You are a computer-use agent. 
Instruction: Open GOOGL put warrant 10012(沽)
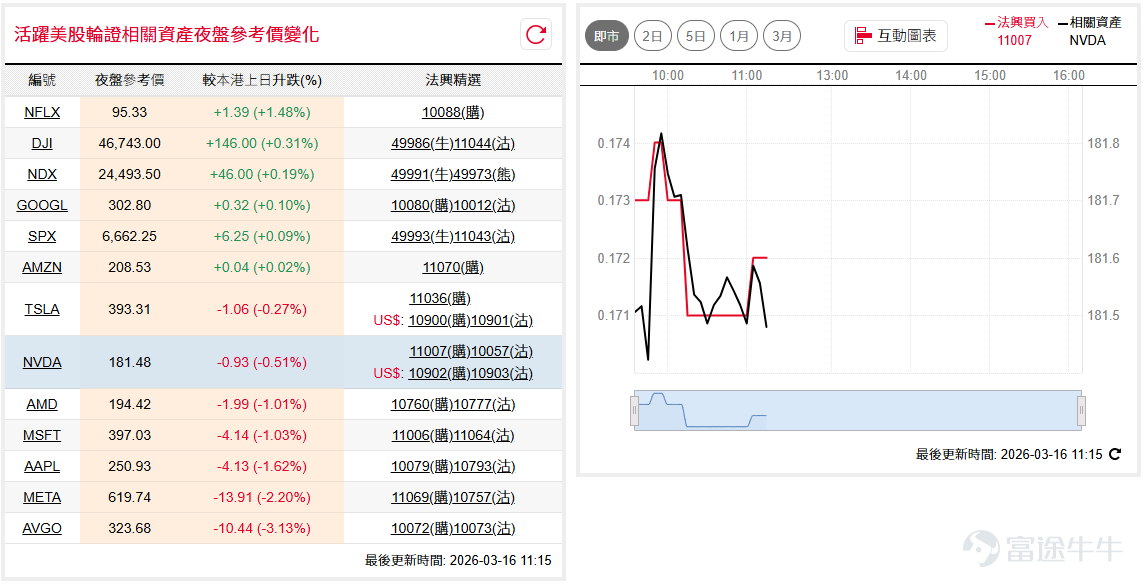click(x=484, y=205)
